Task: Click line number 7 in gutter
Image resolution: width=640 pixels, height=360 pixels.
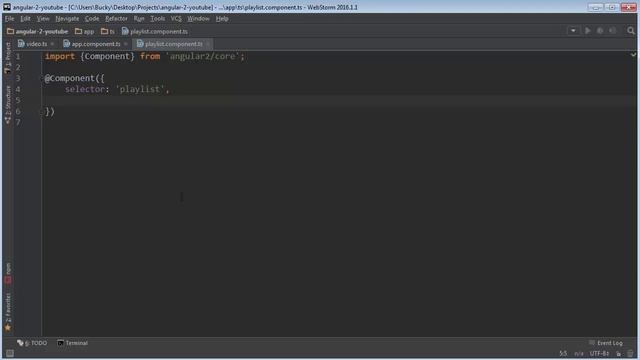Action: pyautogui.click(x=18, y=122)
